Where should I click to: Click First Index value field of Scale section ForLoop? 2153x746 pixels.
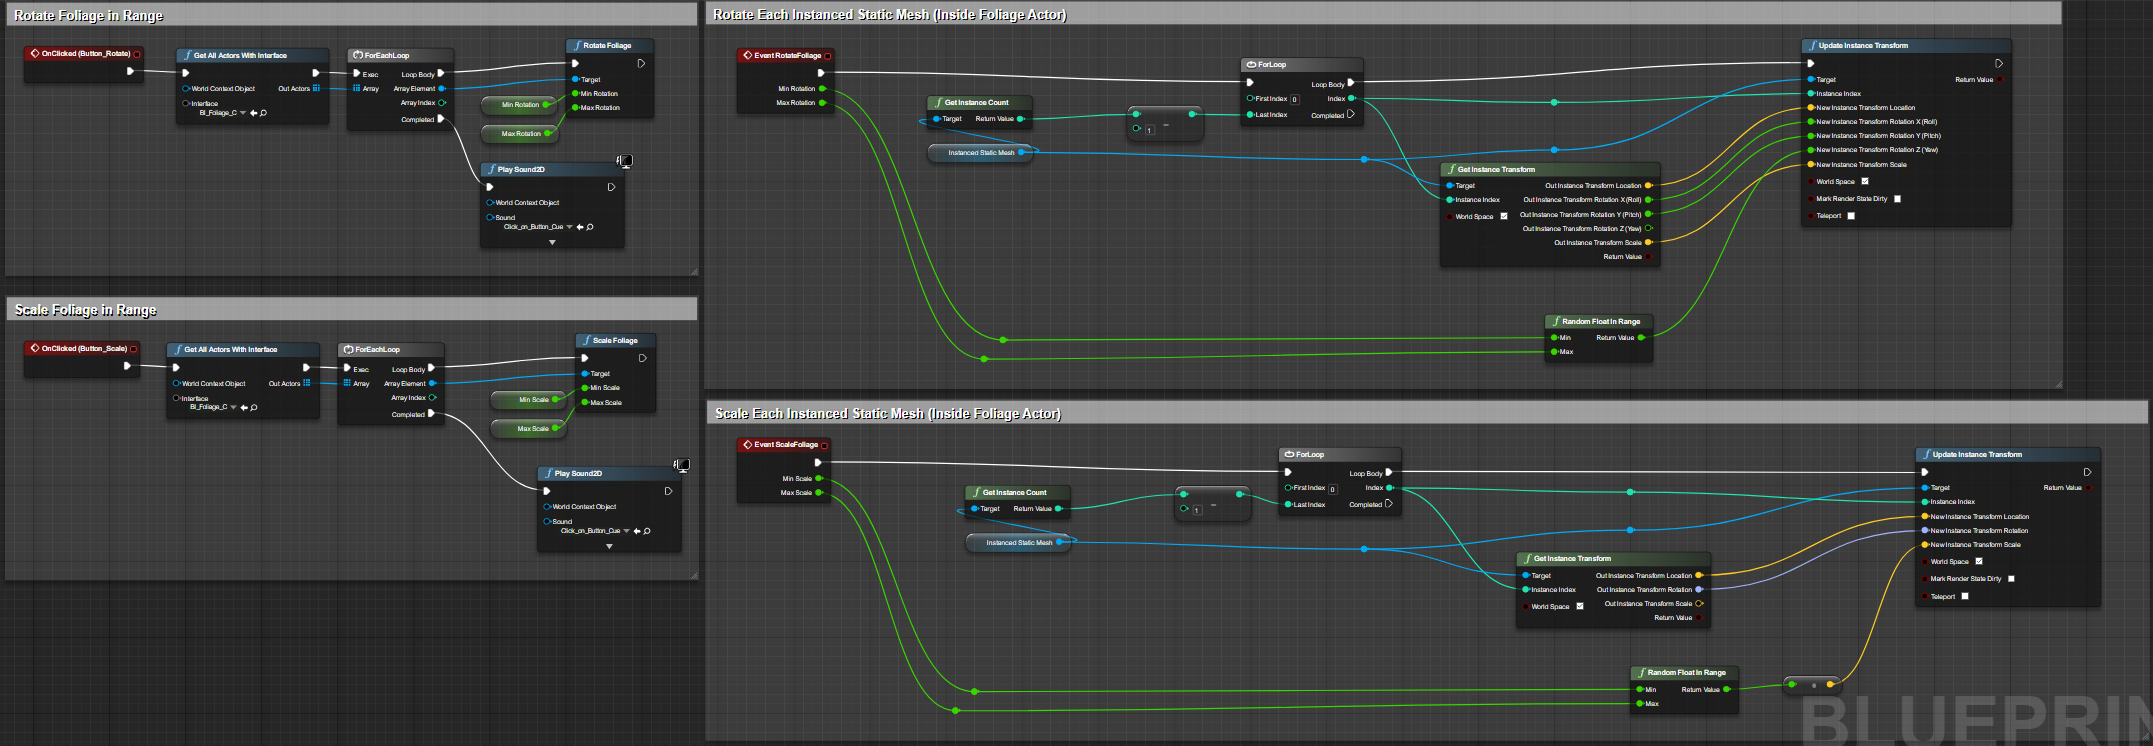pyautogui.click(x=1332, y=489)
